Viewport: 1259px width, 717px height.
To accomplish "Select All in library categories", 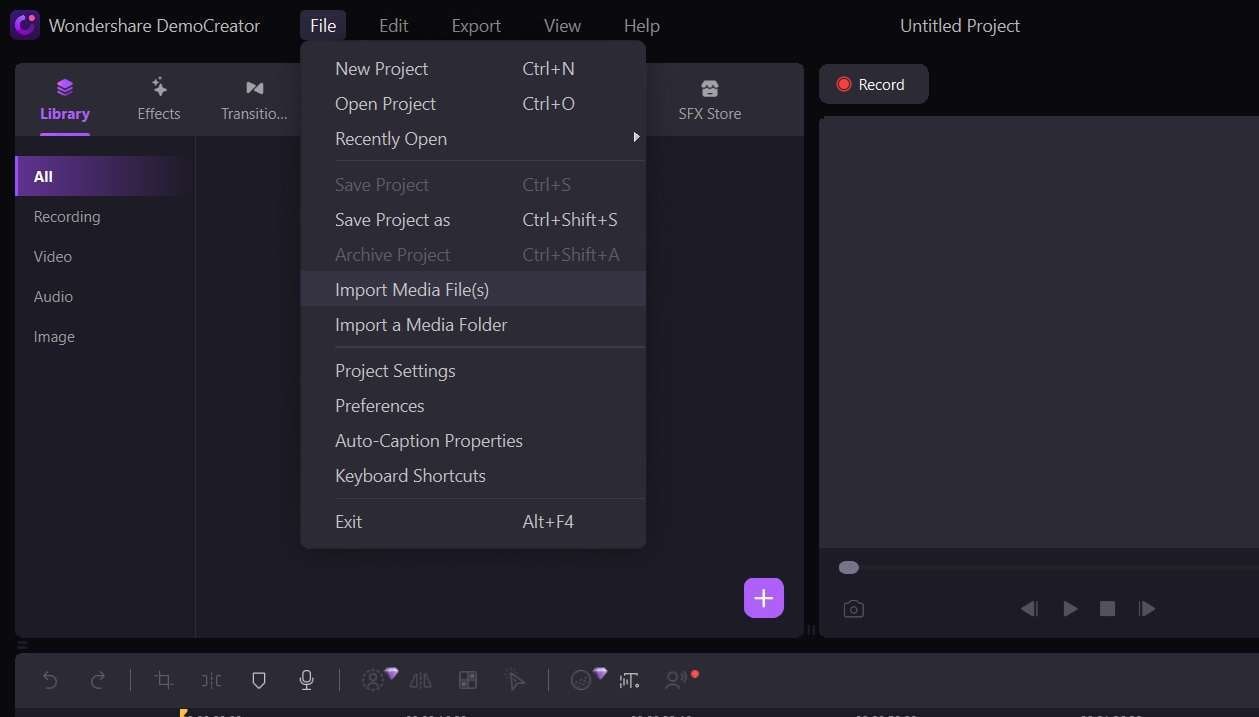I will (104, 177).
